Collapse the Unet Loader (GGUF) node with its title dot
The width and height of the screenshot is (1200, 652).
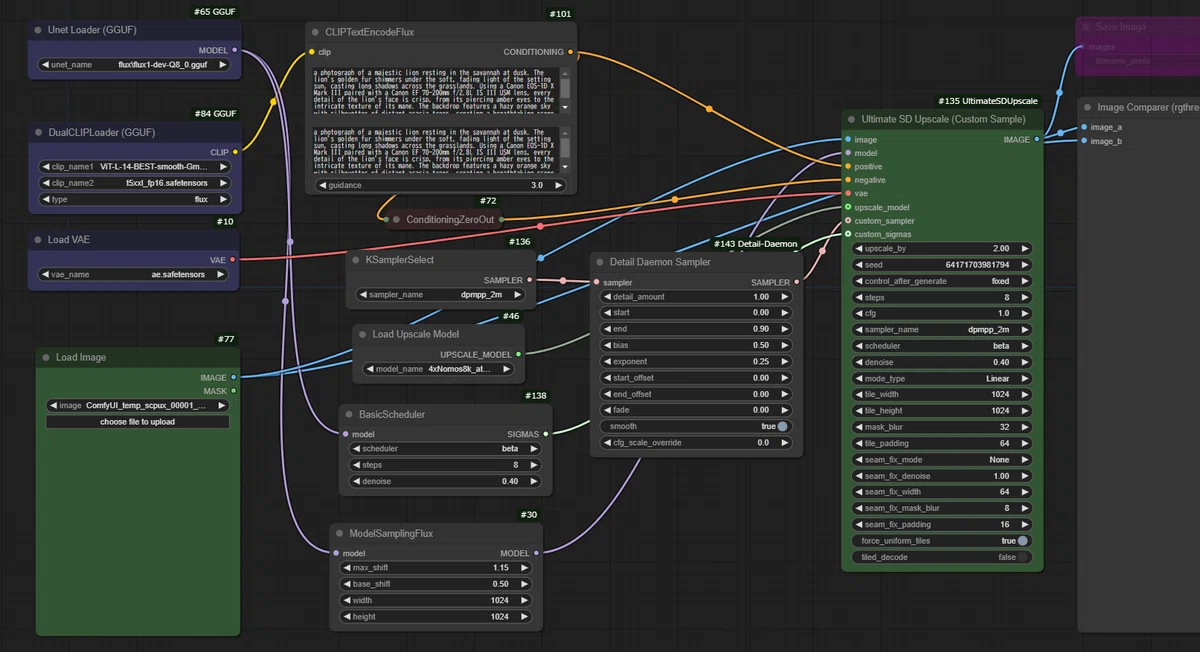click(x=37, y=30)
